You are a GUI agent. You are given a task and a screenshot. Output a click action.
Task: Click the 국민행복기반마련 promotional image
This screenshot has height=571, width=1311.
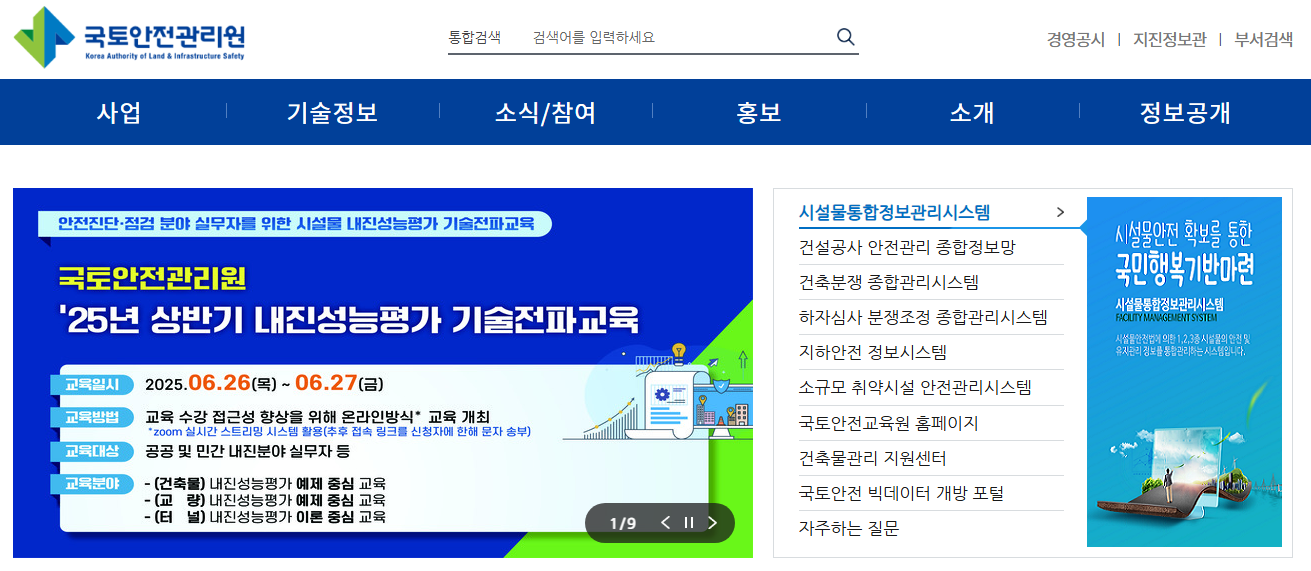1184,372
